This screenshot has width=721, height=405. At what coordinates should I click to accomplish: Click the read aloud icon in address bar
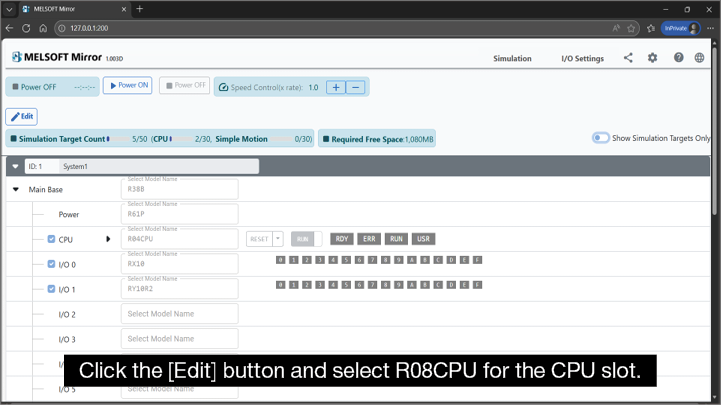pyautogui.click(x=616, y=28)
